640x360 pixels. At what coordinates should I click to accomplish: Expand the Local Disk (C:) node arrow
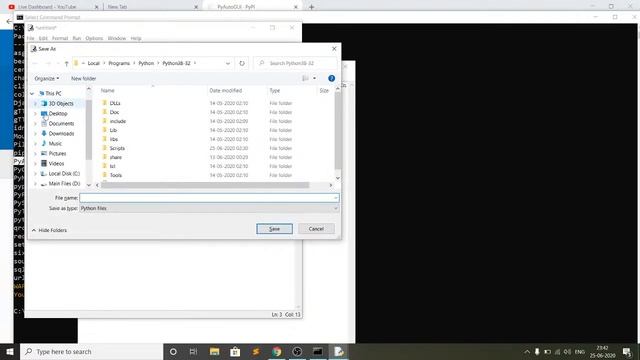click(x=35, y=173)
